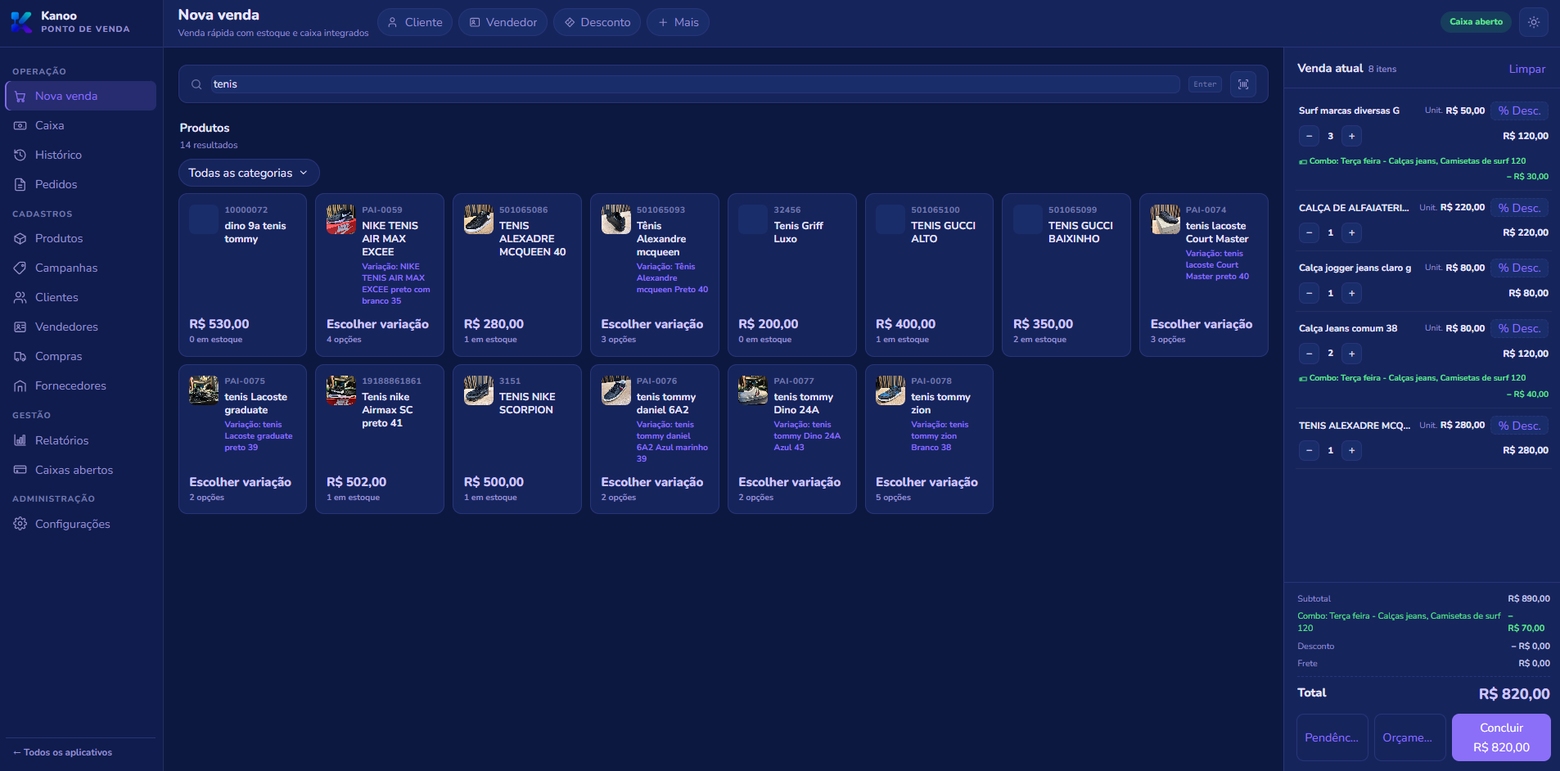The width and height of the screenshot is (1560, 771).
Task: Open Relatórios under Gestão
Action: pyautogui.click(x=81, y=440)
